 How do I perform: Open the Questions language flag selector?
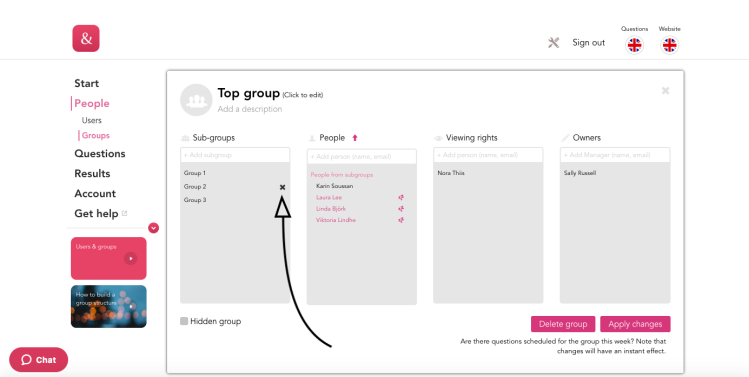click(634, 45)
